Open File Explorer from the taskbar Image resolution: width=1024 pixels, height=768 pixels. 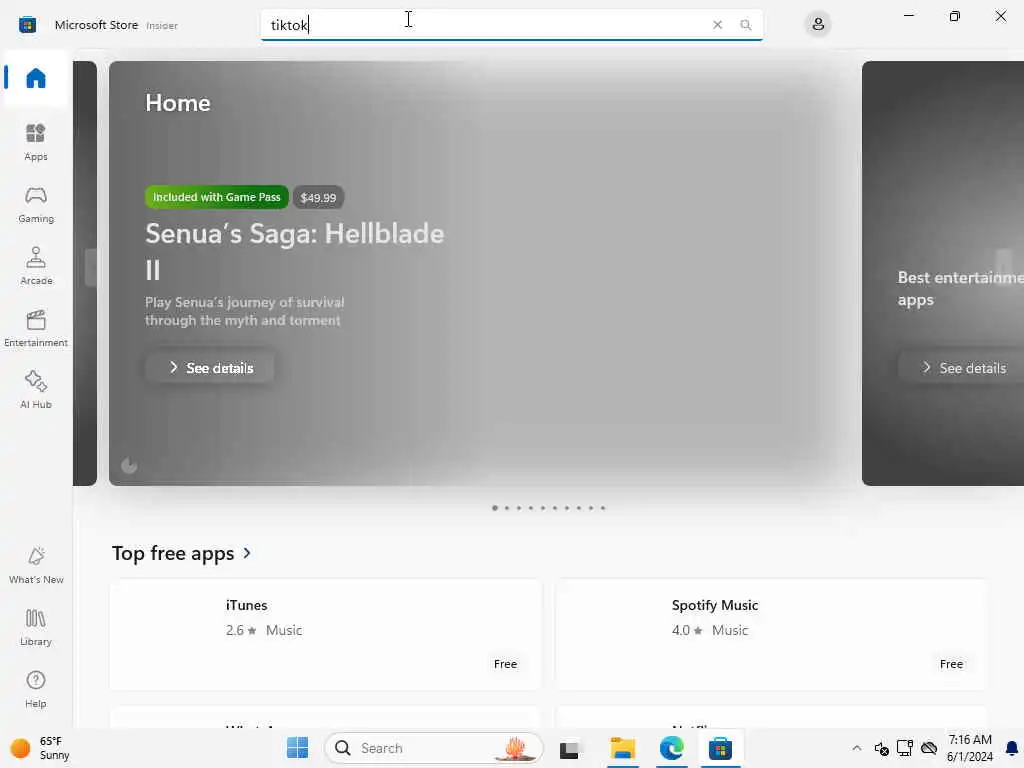pos(622,748)
